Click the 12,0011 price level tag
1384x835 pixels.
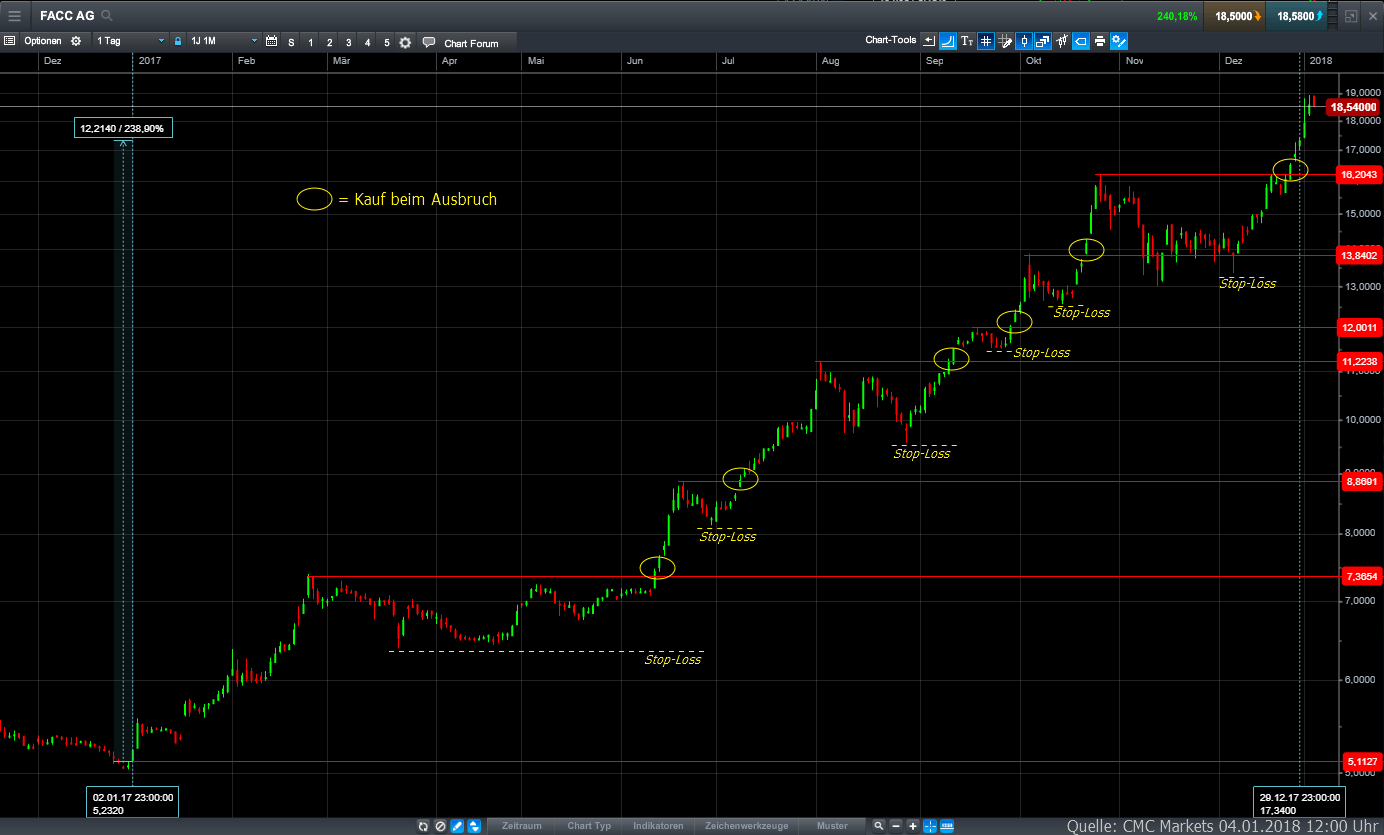click(x=1359, y=327)
